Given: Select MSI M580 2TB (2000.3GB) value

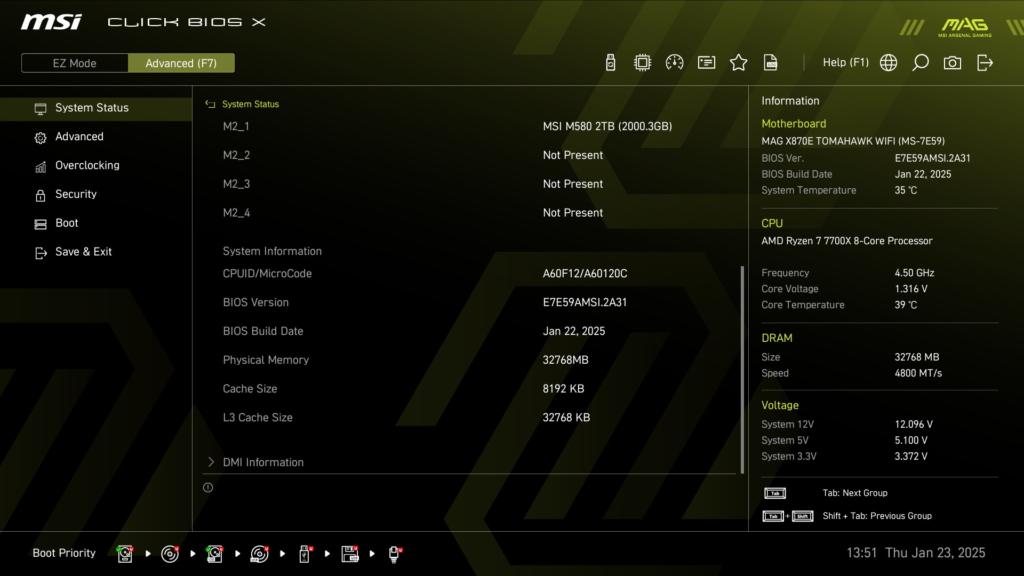Looking at the screenshot, I should point(607,126).
